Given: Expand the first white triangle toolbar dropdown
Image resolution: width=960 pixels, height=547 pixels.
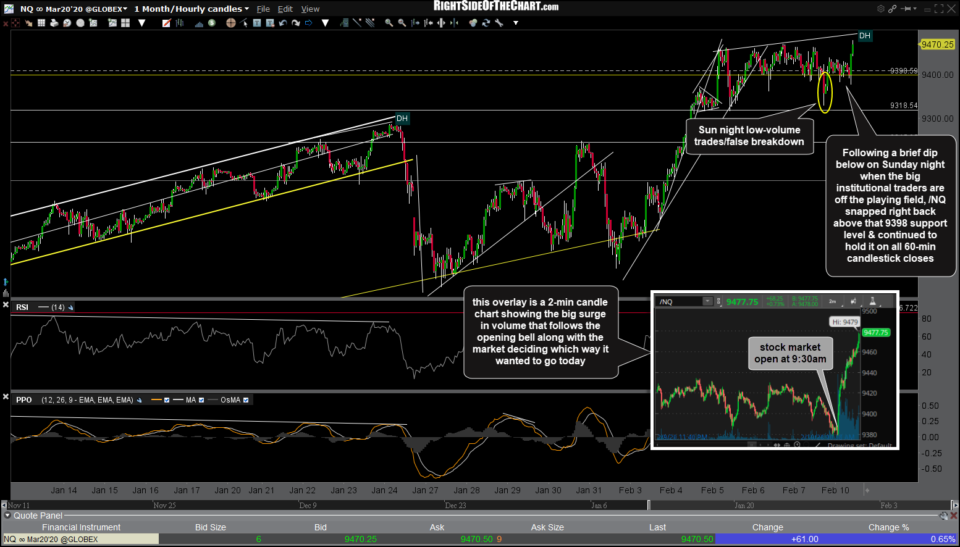Looking at the screenshot, I should click(141, 23).
